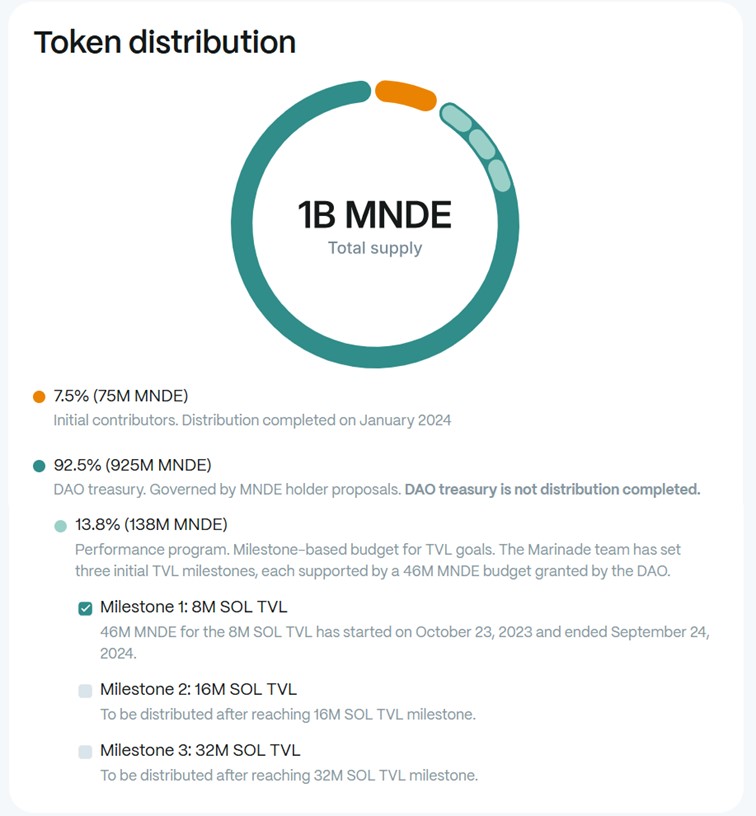Click the light teal legend dot for 13.8%
Viewport: 756px width, 816px height.
61,525
